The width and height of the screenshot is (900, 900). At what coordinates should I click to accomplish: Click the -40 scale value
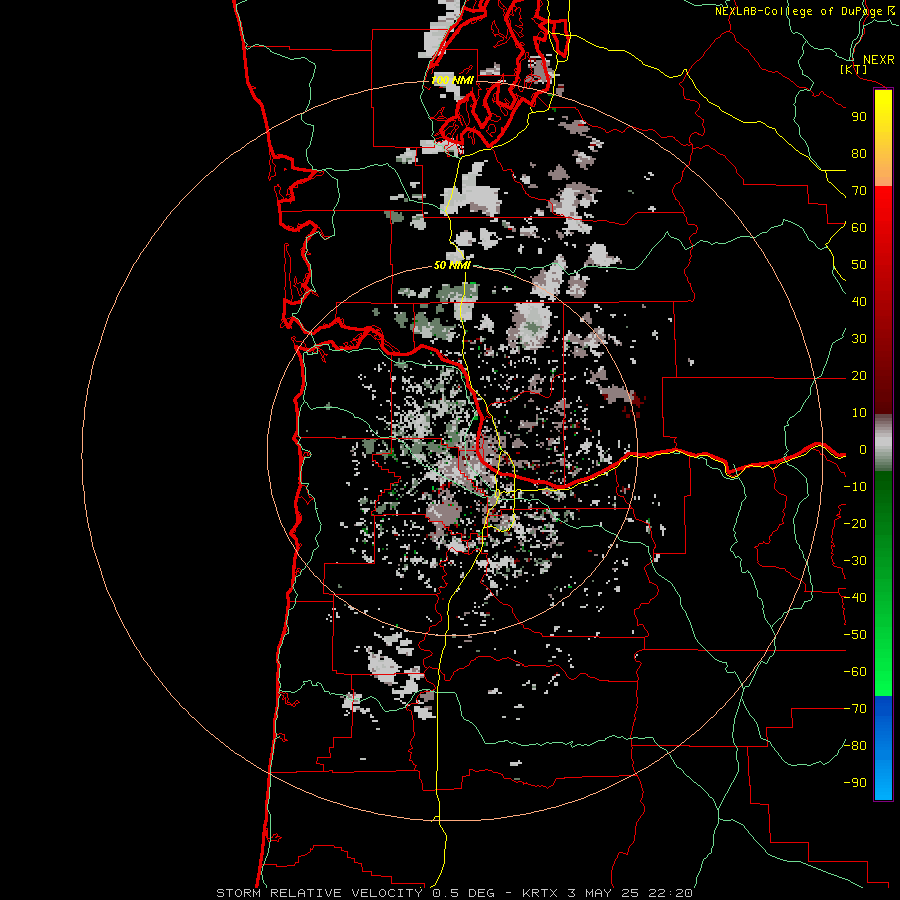tap(855, 598)
